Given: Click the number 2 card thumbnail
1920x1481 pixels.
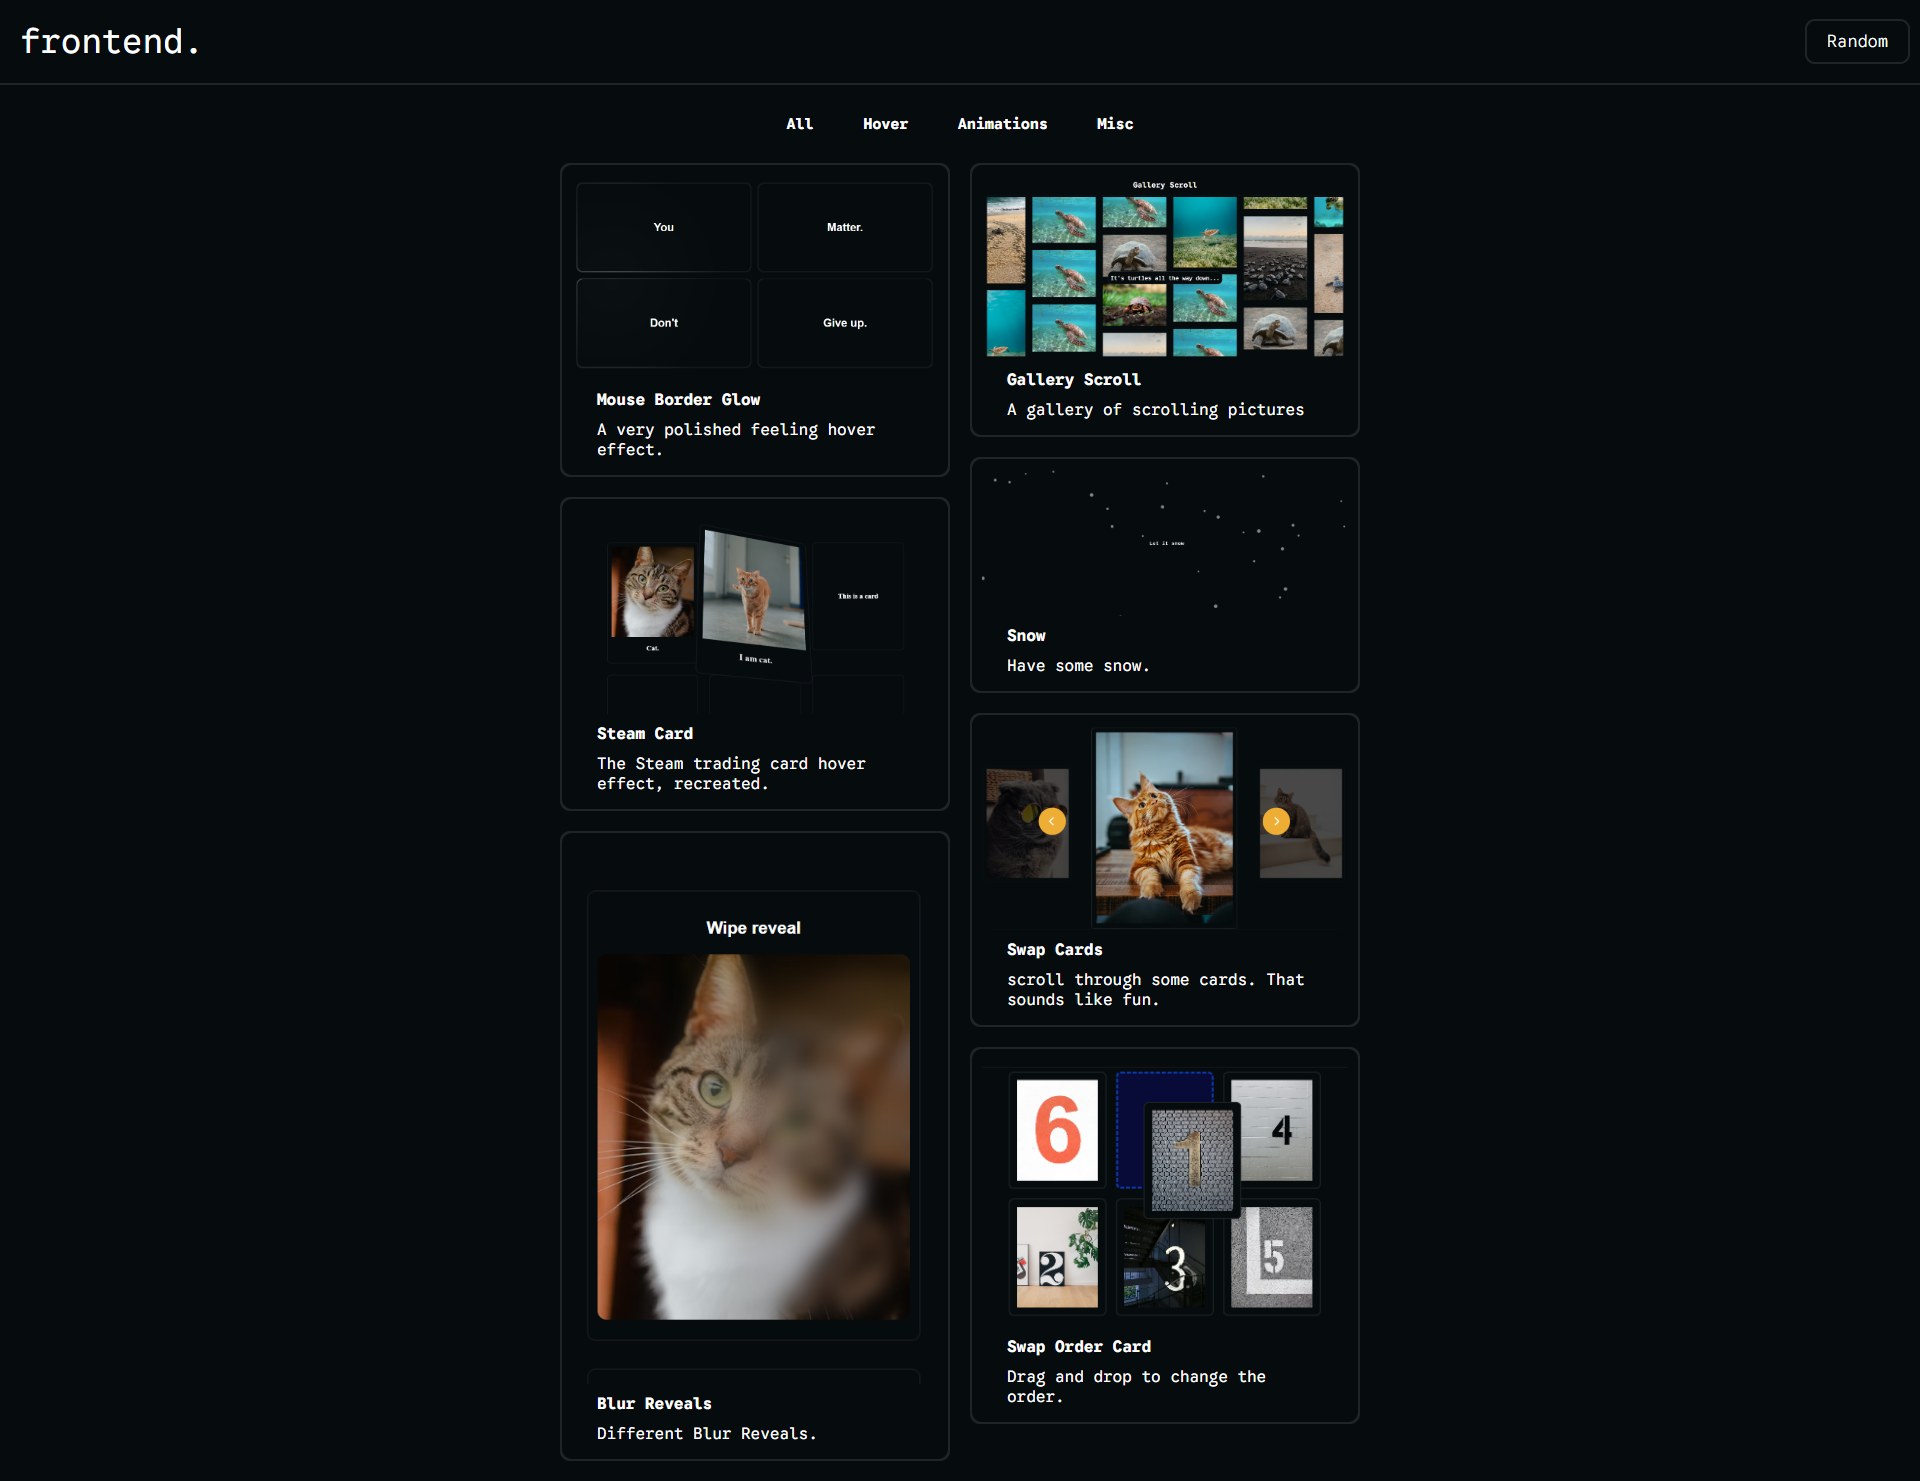Looking at the screenshot, I should (1057, 1257).
